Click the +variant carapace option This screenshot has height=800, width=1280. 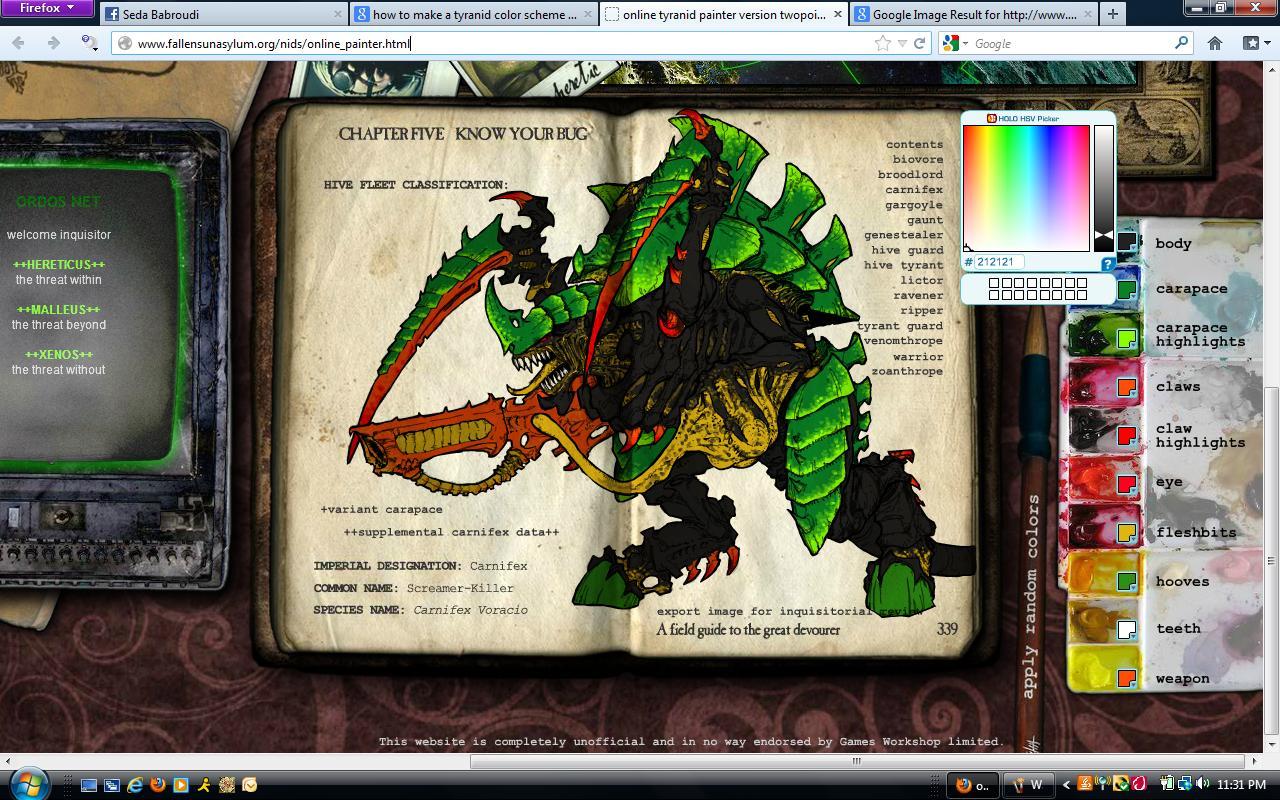tap(381, 509)
